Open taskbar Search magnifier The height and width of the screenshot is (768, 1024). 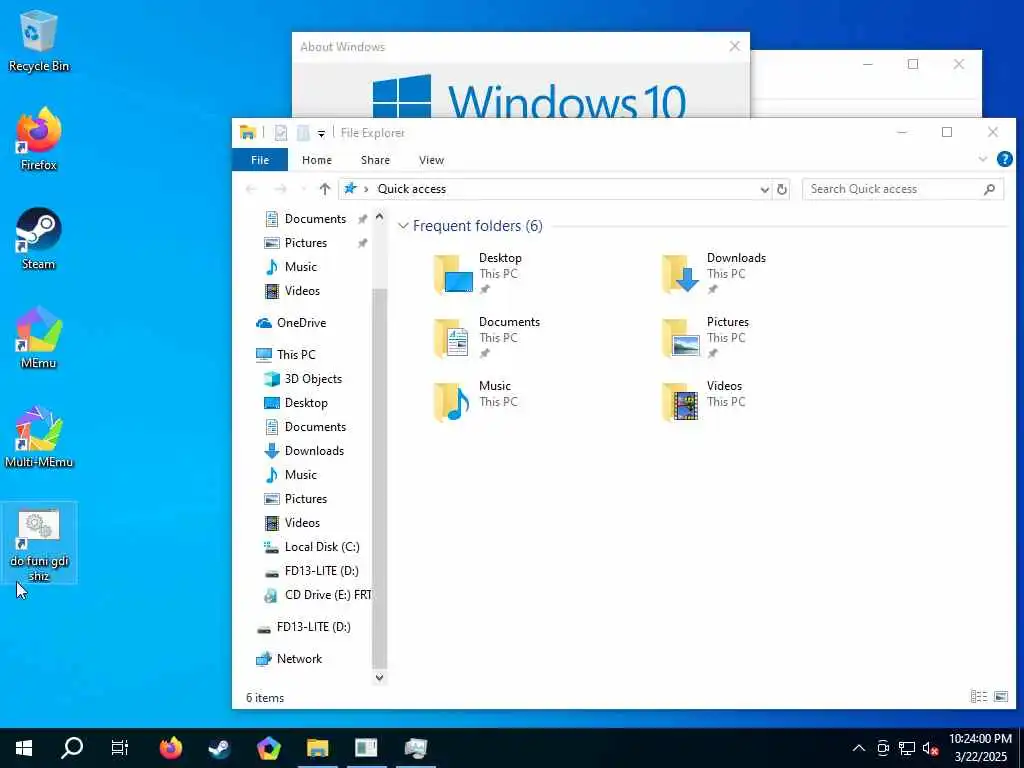(72, 748)
